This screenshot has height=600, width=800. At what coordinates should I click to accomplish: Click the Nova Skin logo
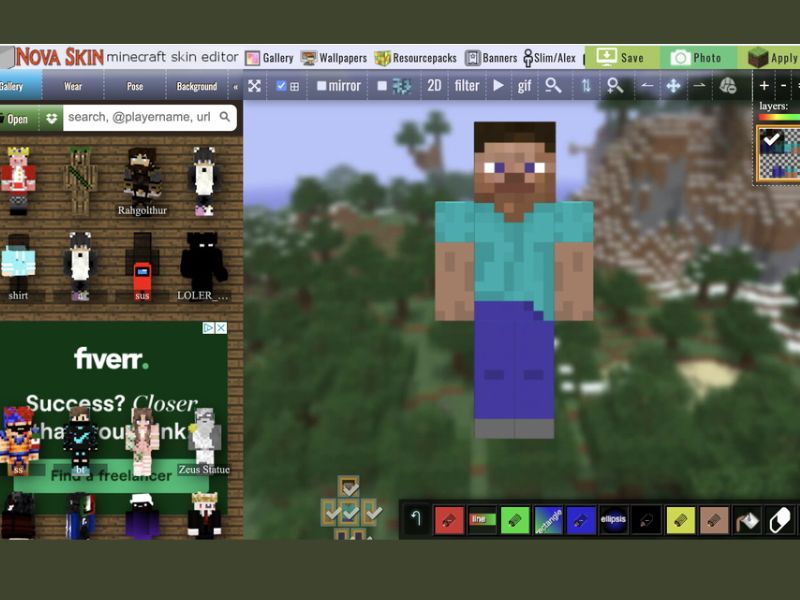(59, 57)
